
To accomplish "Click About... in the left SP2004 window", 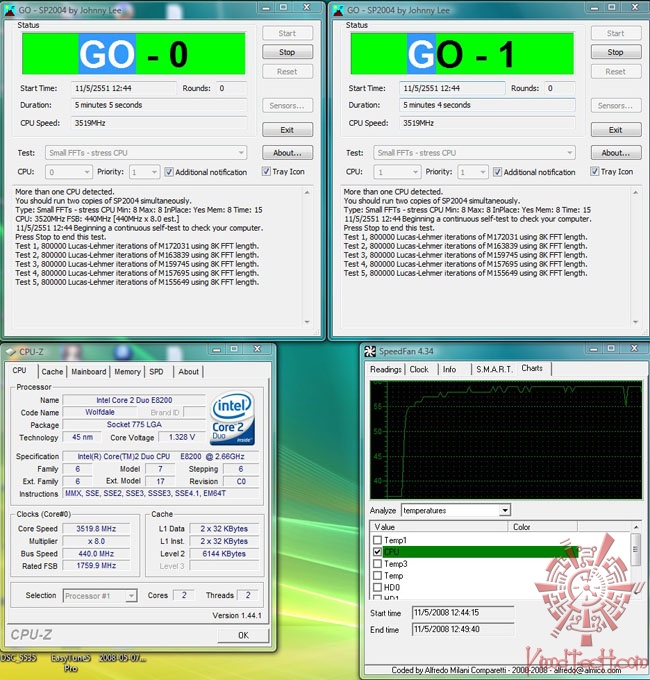I will click(x=287, y=153).
